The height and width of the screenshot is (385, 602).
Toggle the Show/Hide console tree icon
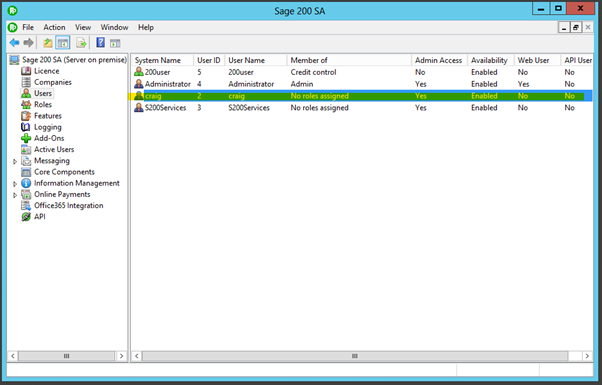pos(63,43)
